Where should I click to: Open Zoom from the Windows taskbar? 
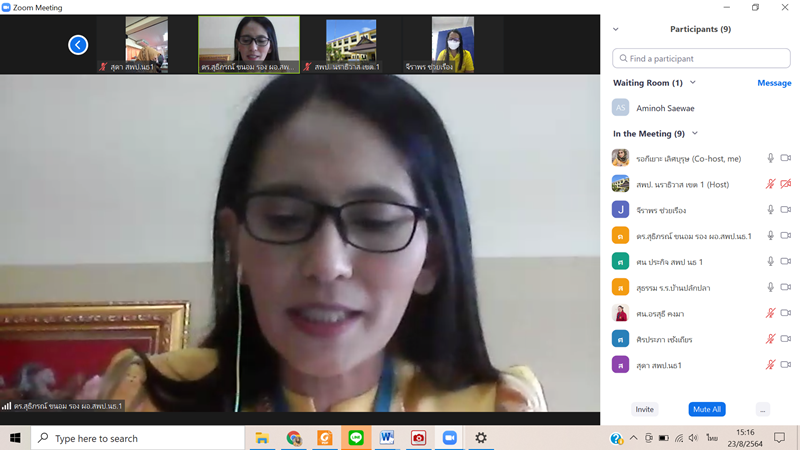click(x=450, y=438)
